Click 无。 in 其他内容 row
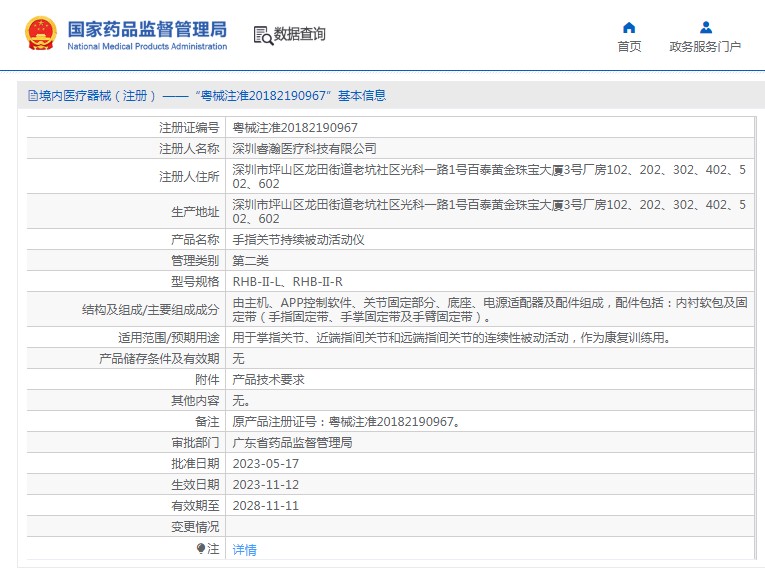 241,400
